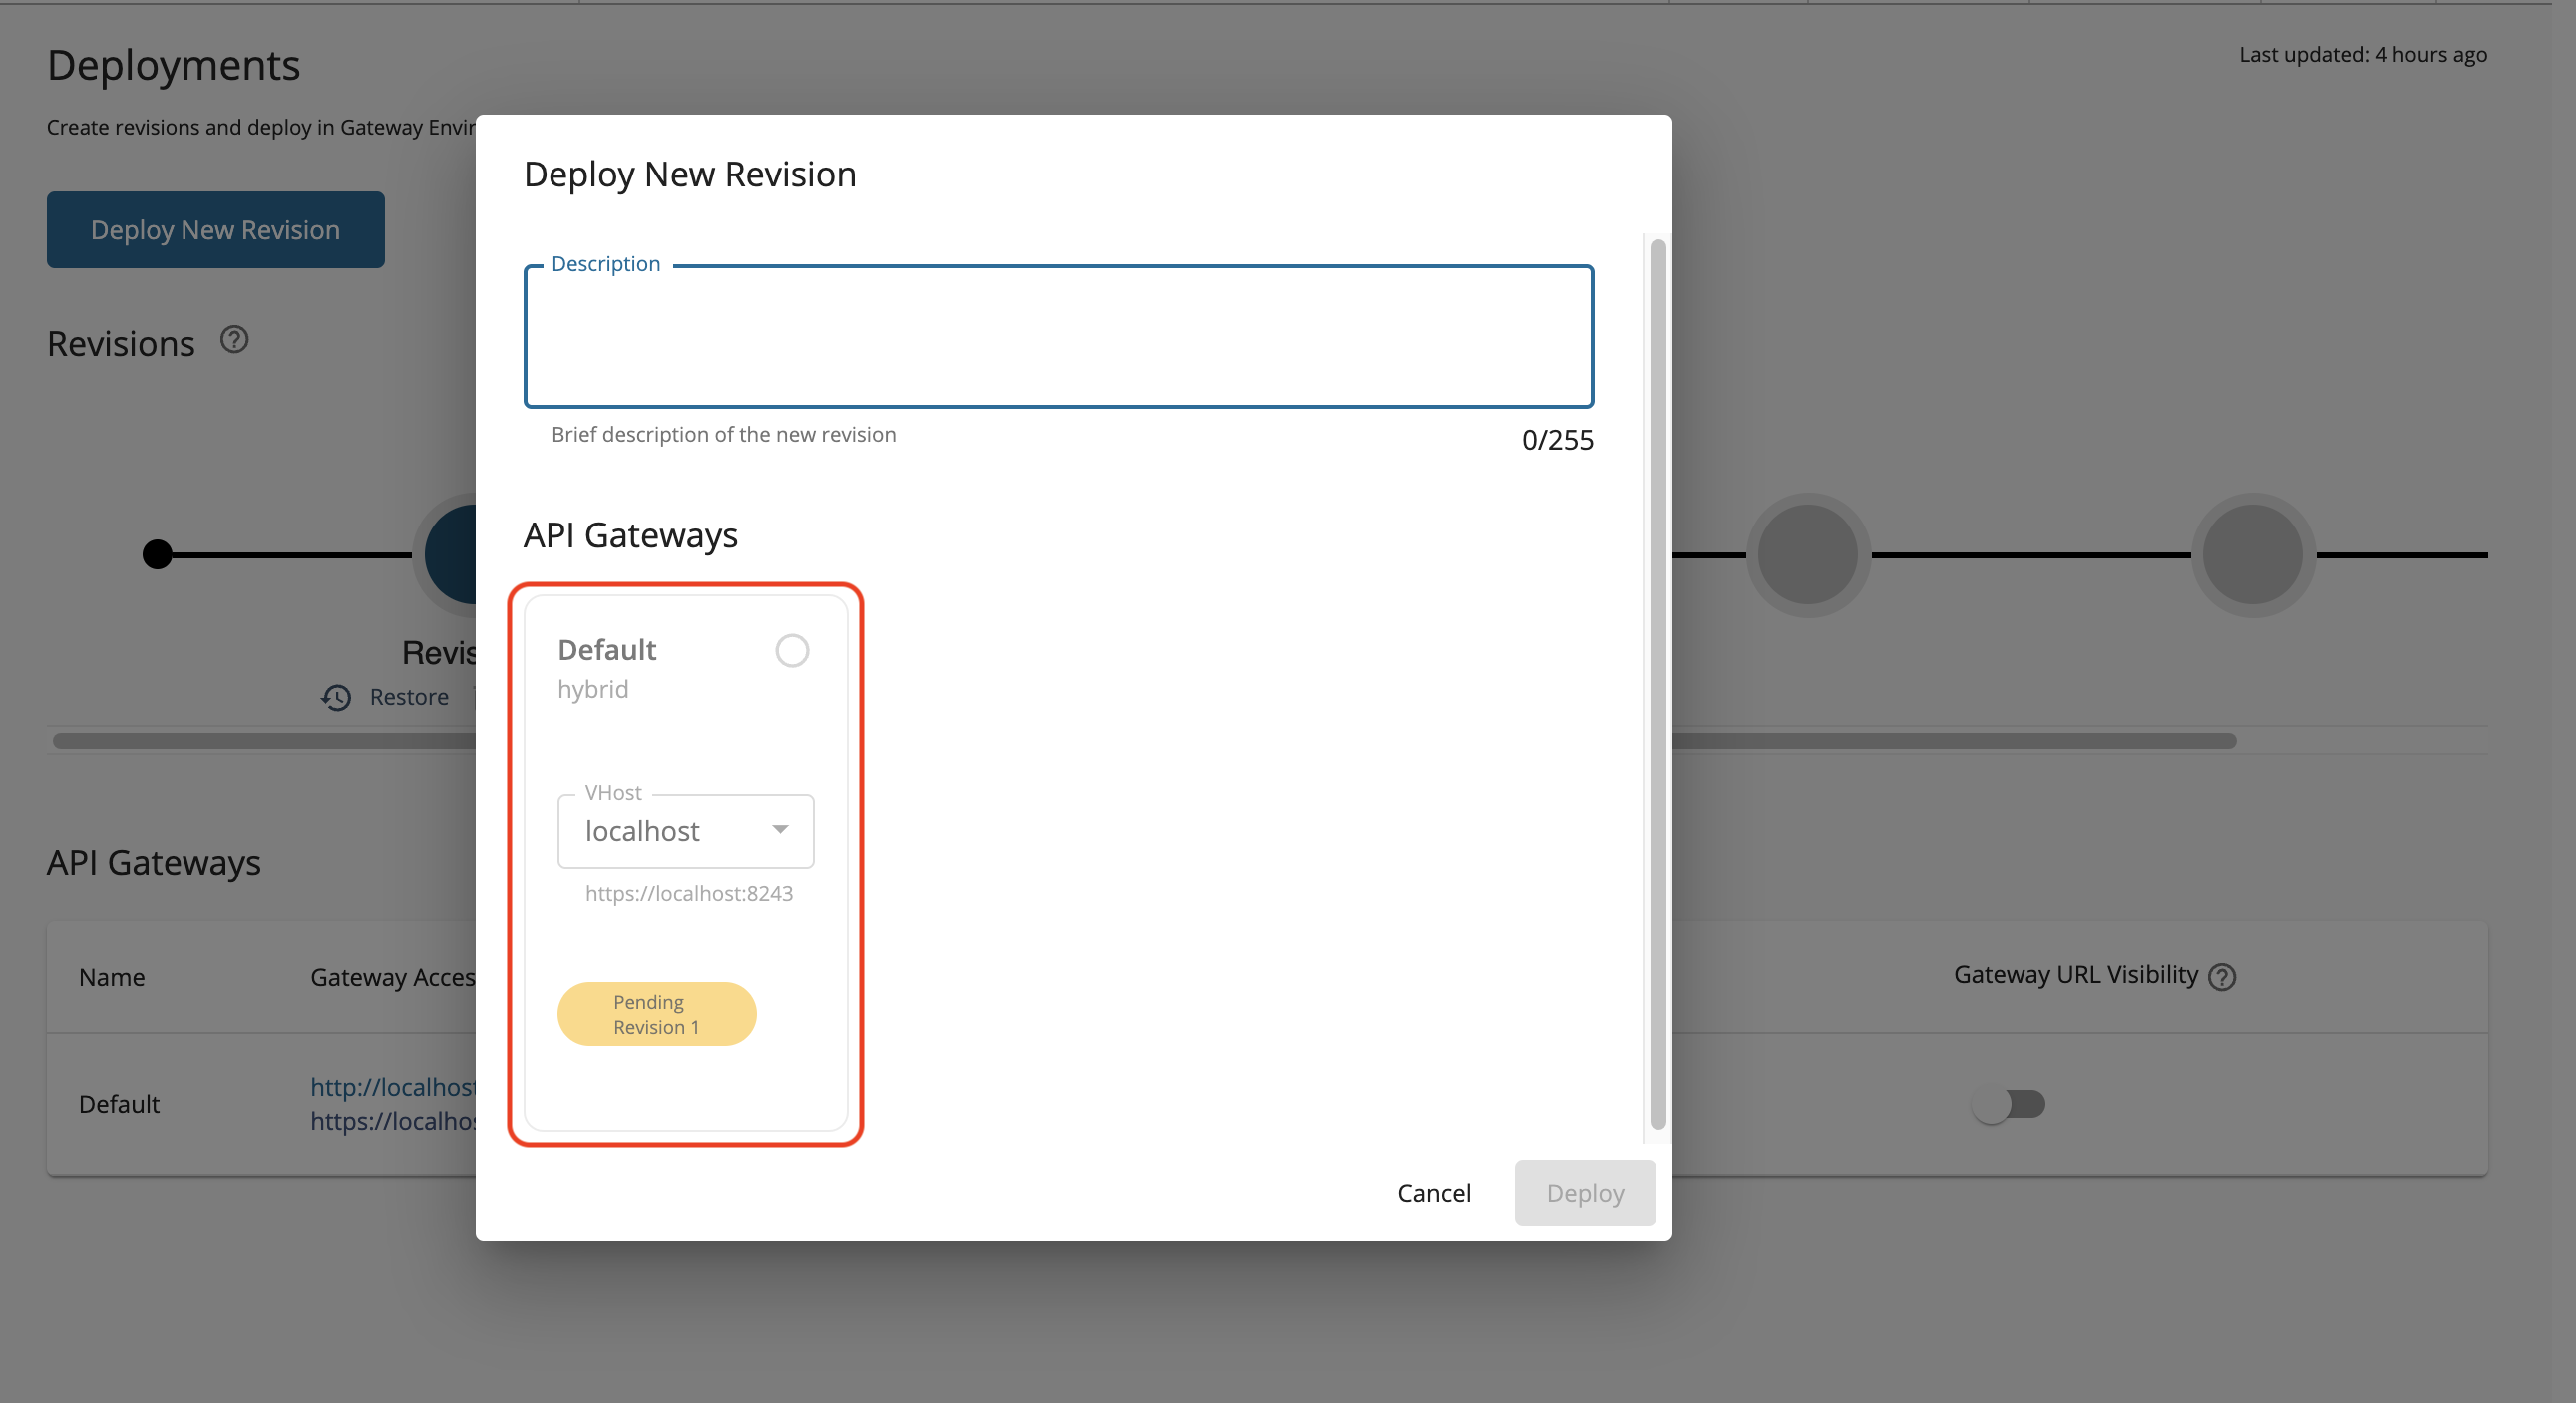Open the Revisions help tooltip

tap(233, 340)
